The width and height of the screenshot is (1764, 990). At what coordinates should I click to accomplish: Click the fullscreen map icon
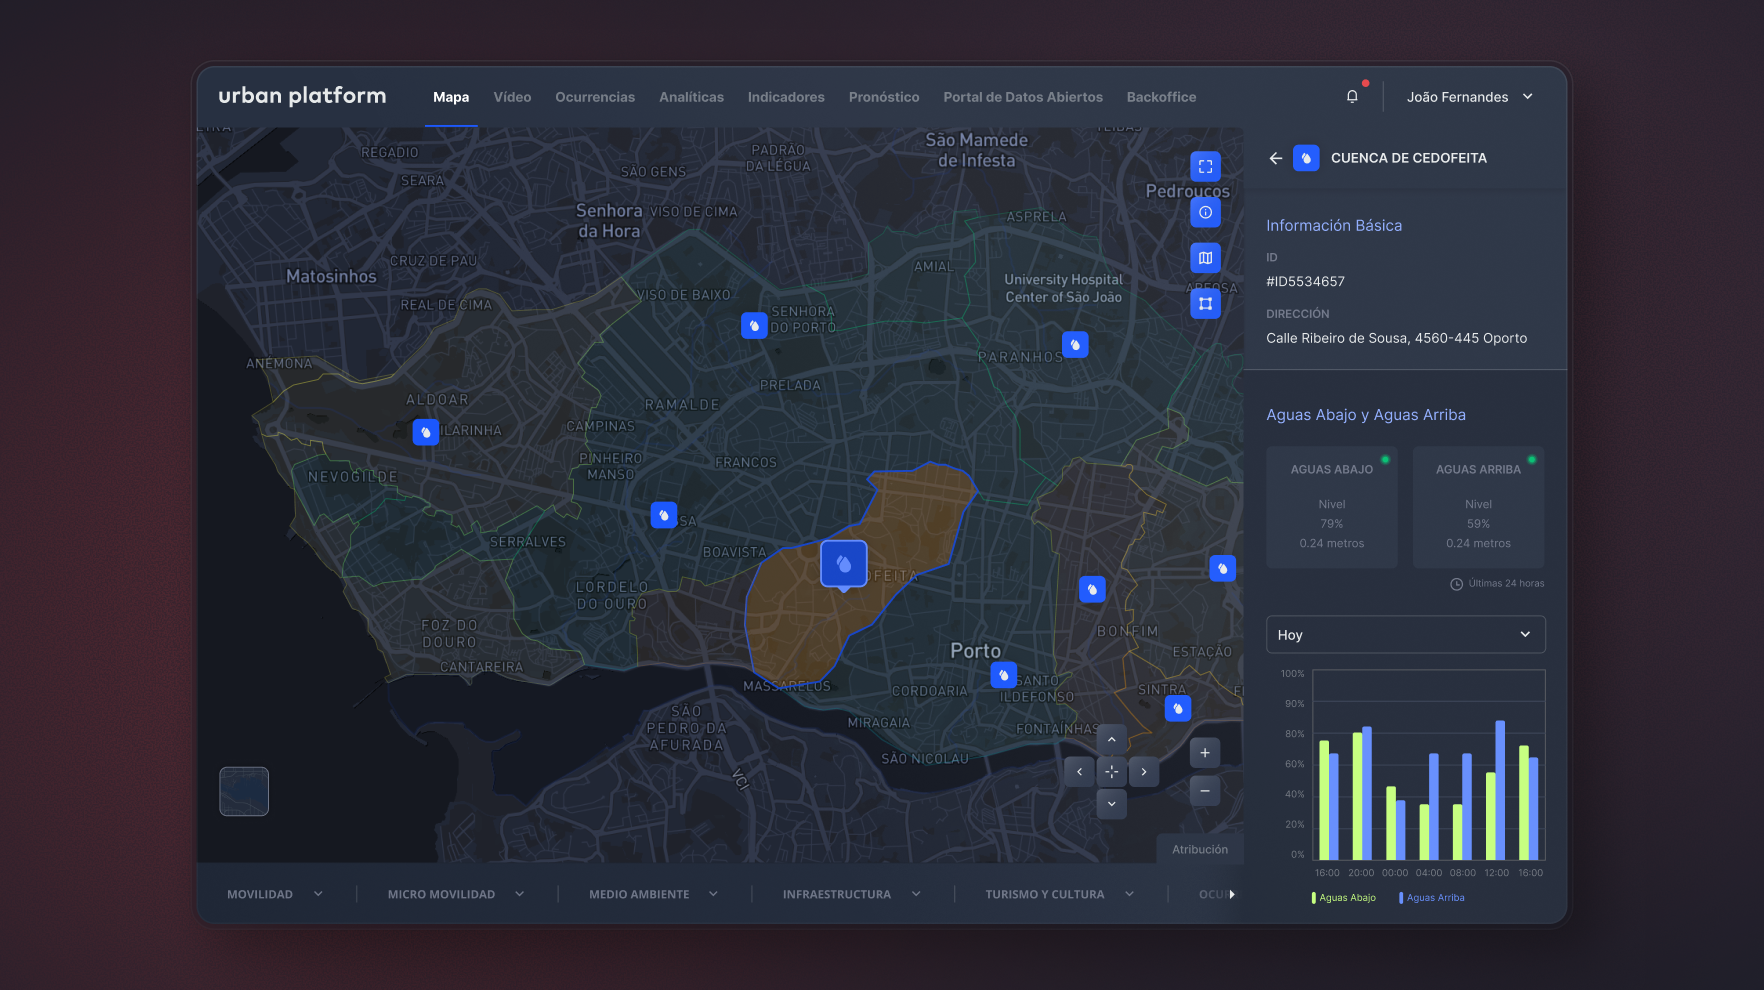click(1205, 166)
